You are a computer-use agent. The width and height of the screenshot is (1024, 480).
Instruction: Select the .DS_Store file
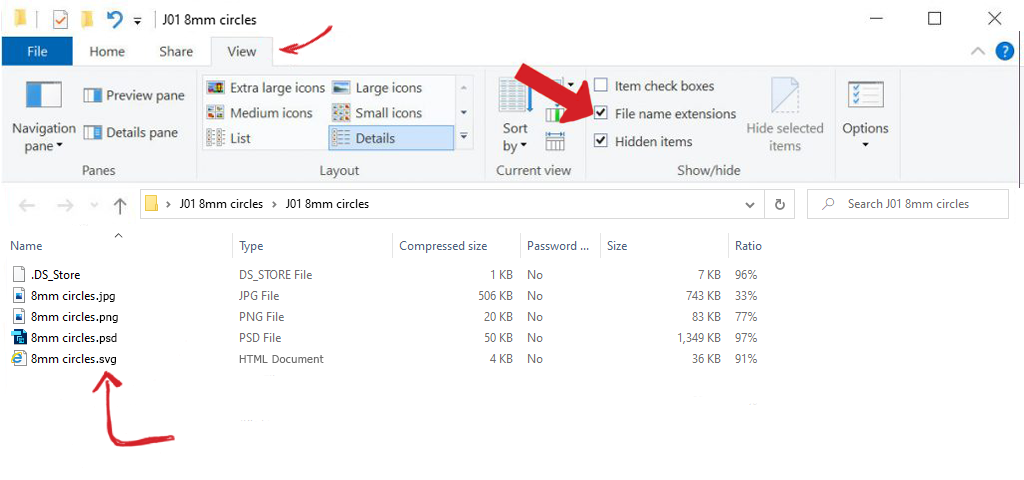[x=56, y=275]
